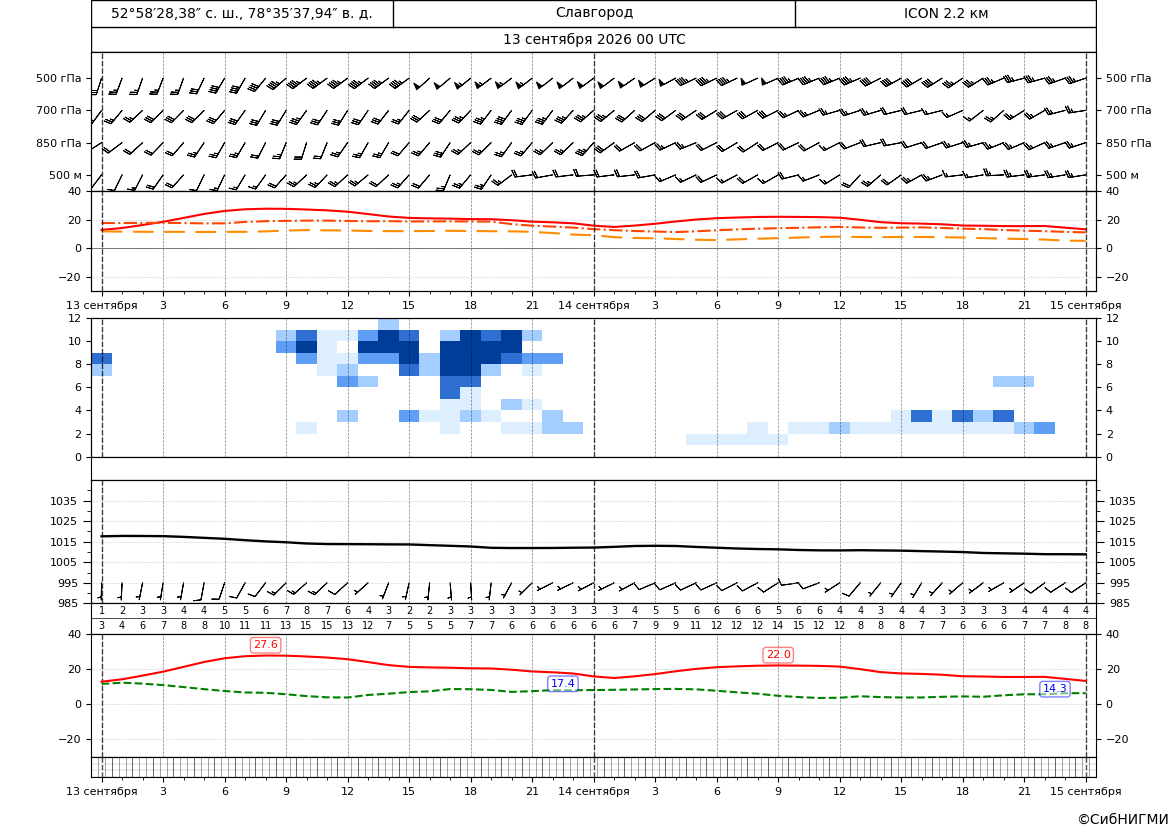Click the 850 гПа right axis label
Viewport: 1169px width, 827px height.
pyautogui.click(x=1128, y=143)
